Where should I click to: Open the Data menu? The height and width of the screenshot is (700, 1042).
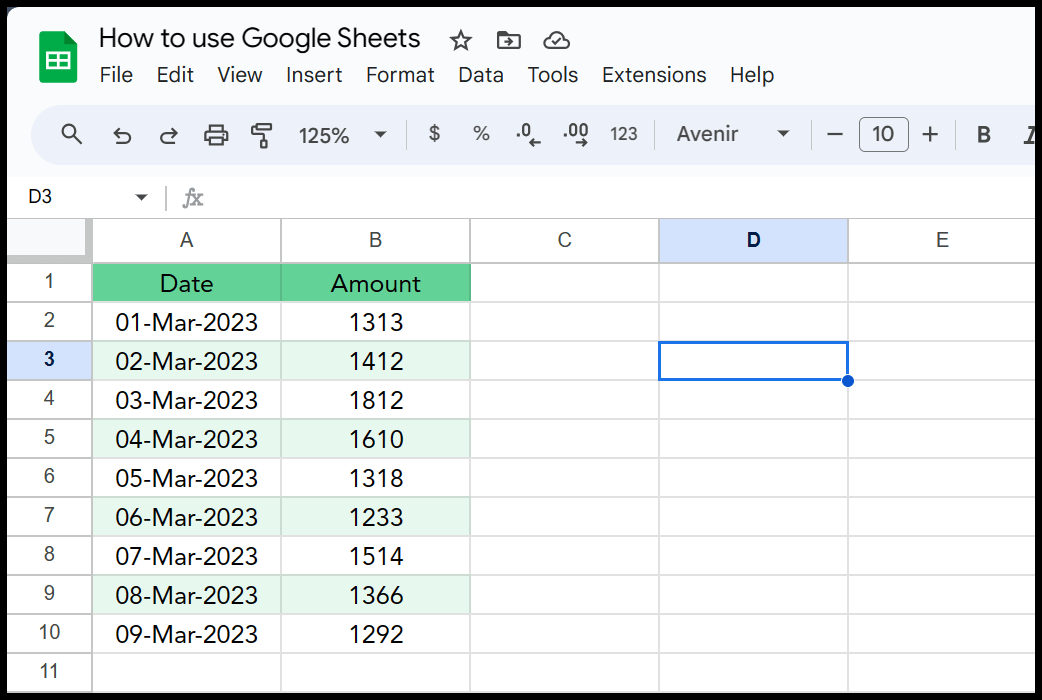[480, 75]
